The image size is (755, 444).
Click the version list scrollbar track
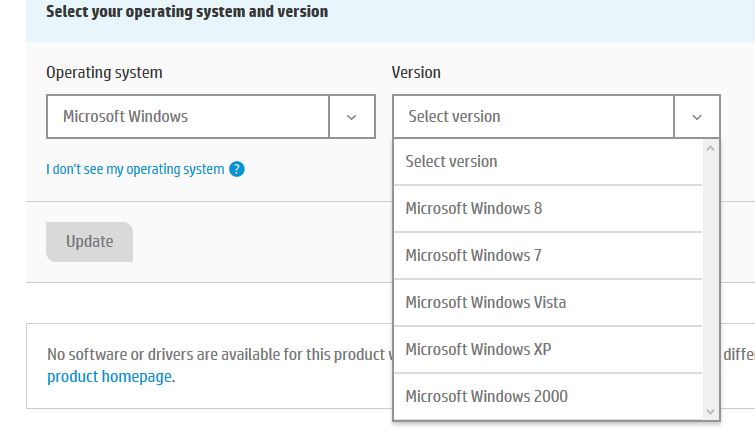710,279
